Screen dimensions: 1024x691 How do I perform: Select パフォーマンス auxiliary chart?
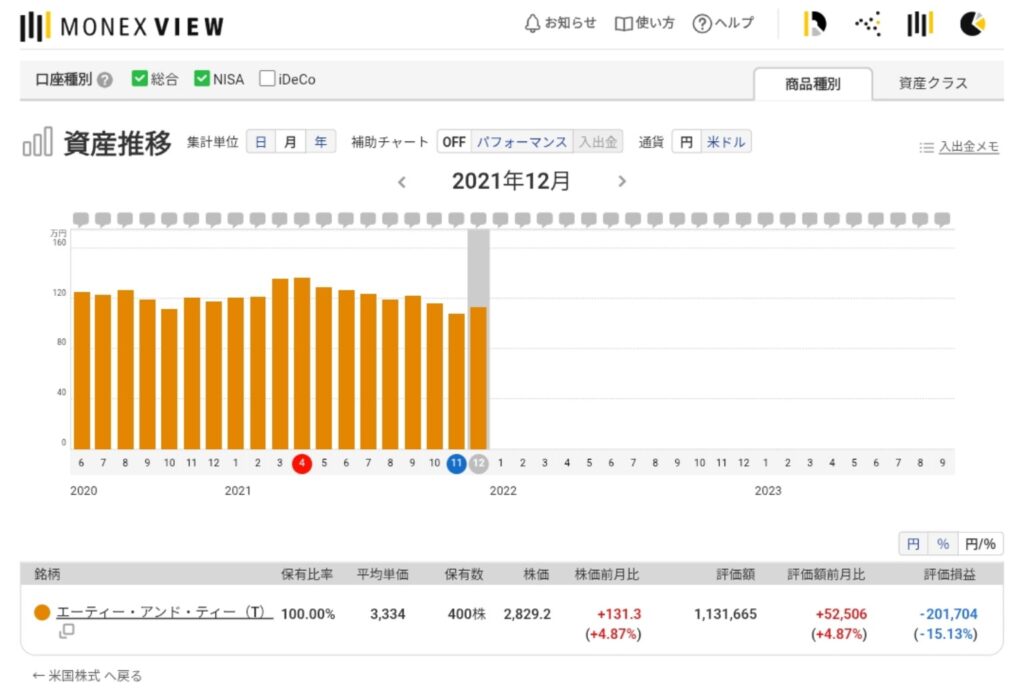(x=522, y=142)
